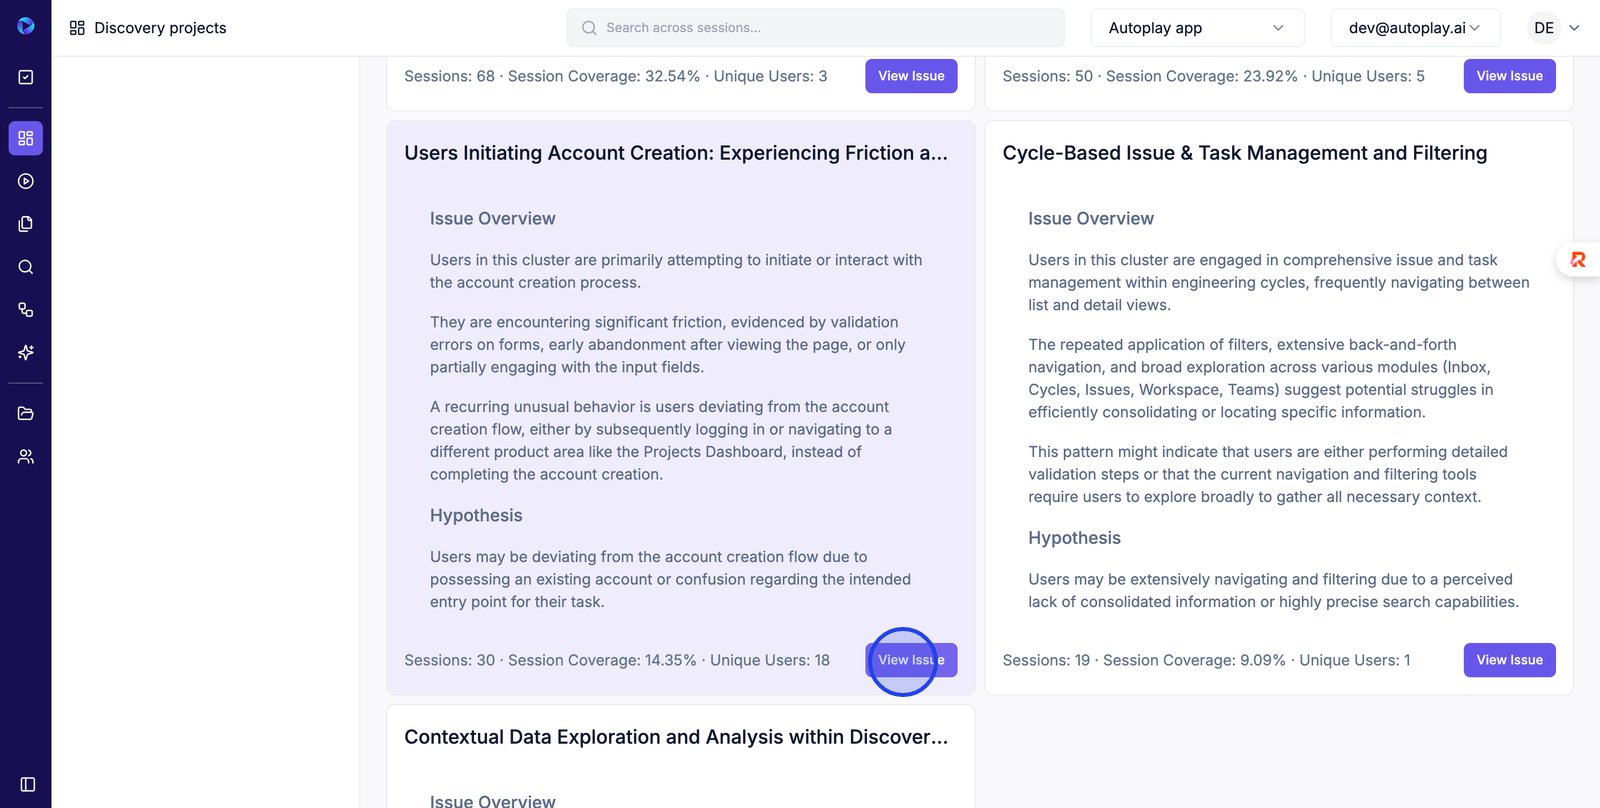Click the Search across sessions field
Viewport: 1600px width, 808px height.
click(815, 28)
